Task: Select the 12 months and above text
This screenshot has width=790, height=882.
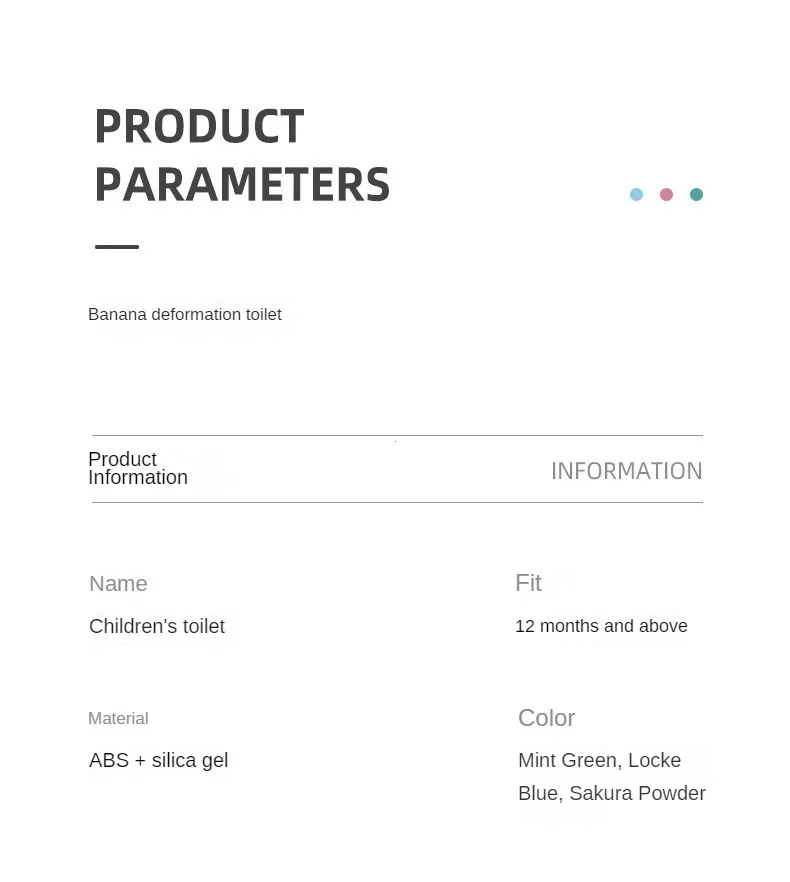Action: tap(602, 626)
